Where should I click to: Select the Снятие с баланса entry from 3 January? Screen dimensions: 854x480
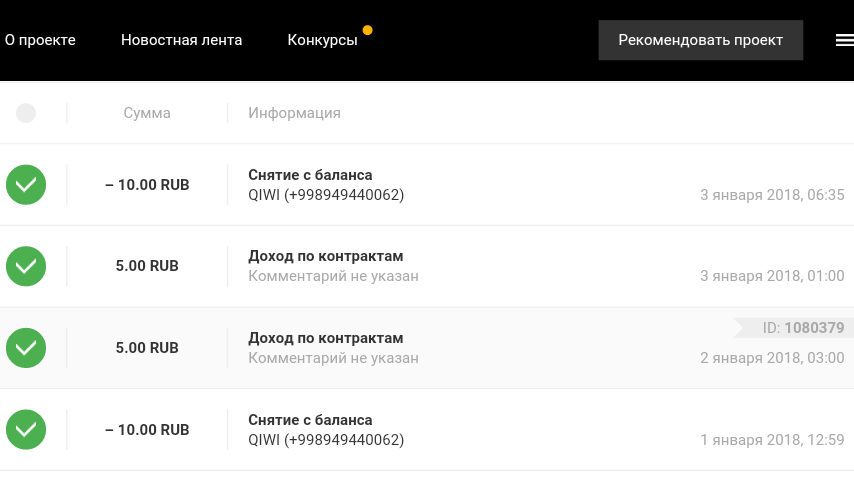pos(310,175)
